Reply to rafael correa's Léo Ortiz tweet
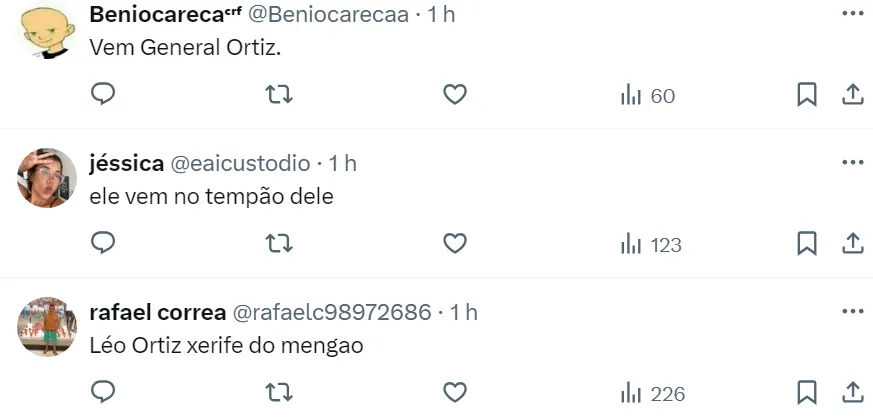The width and height of the screenshot is (873, 419). point(103,392)
